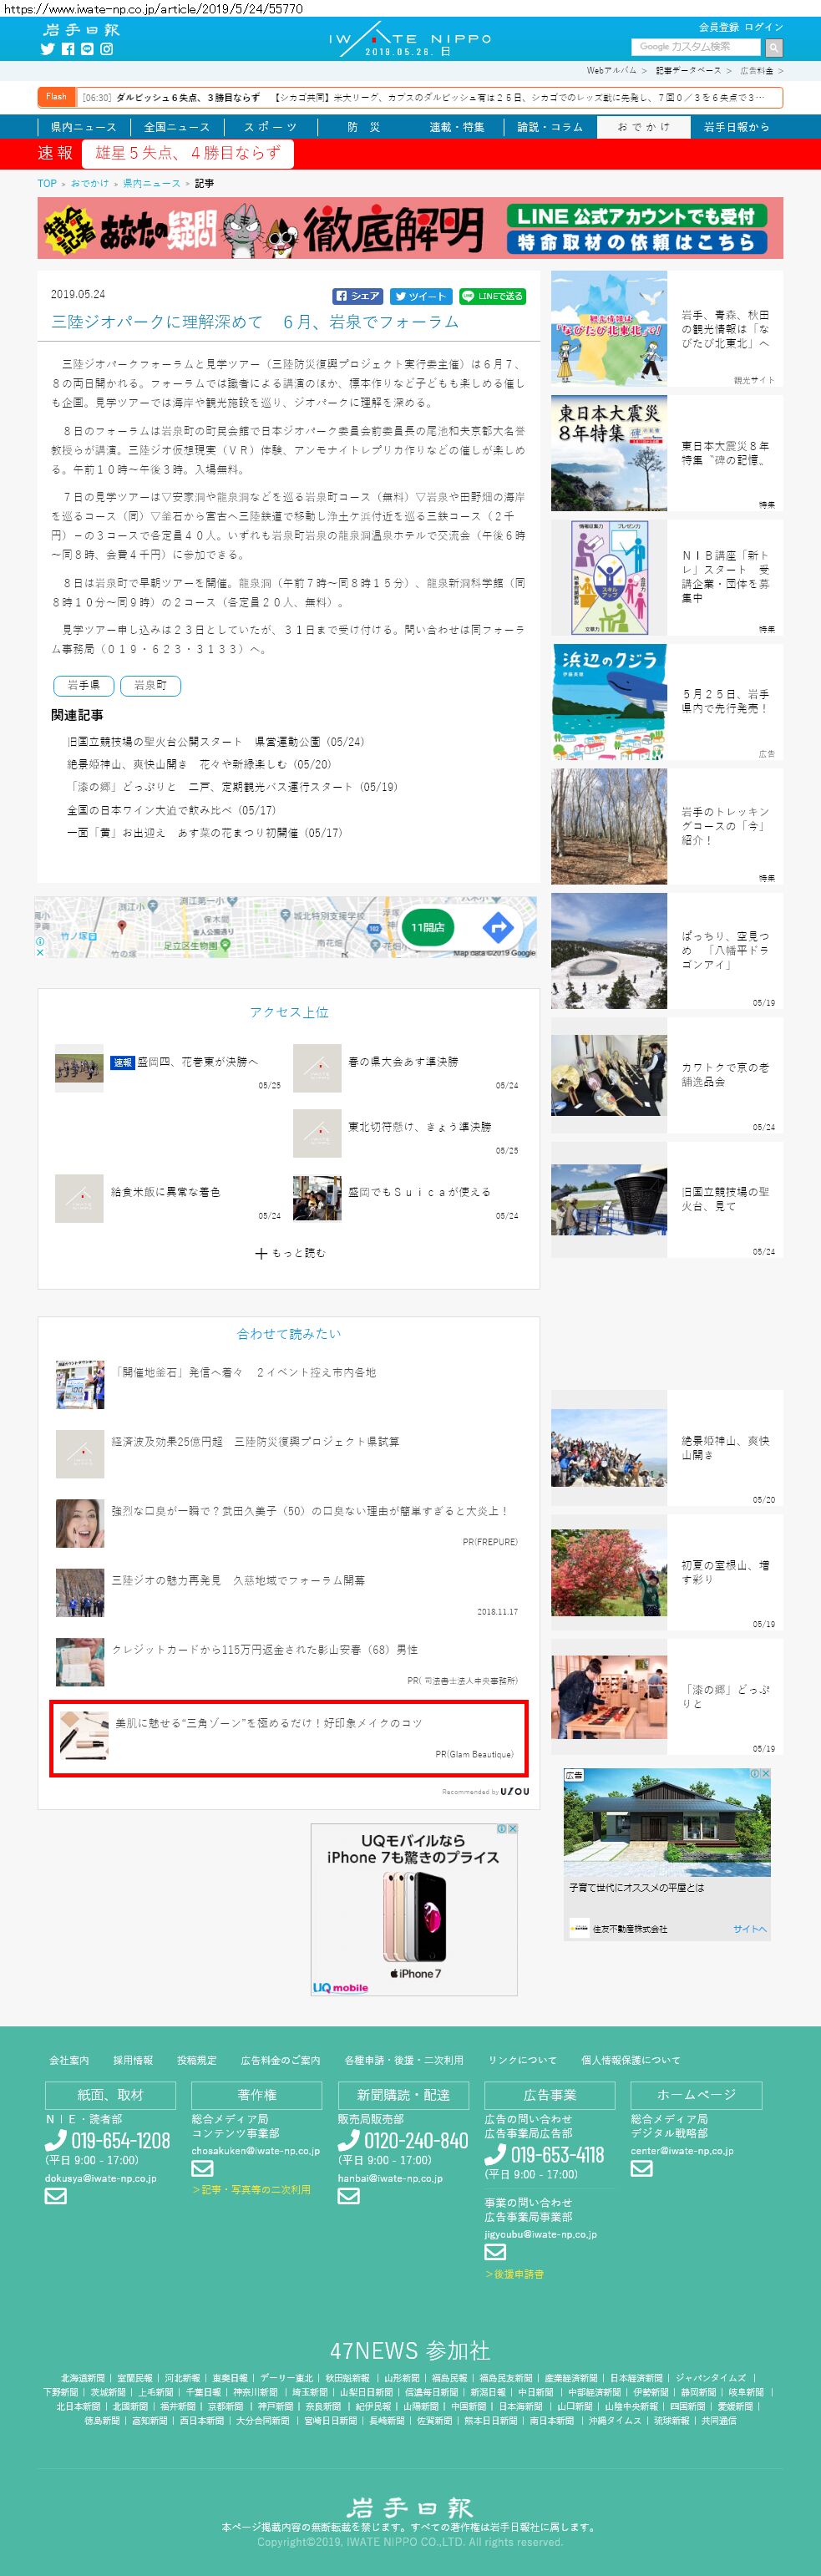821x2576 pixels.
Task: Click footer 個人情報保護について link
Action: 630,2060
